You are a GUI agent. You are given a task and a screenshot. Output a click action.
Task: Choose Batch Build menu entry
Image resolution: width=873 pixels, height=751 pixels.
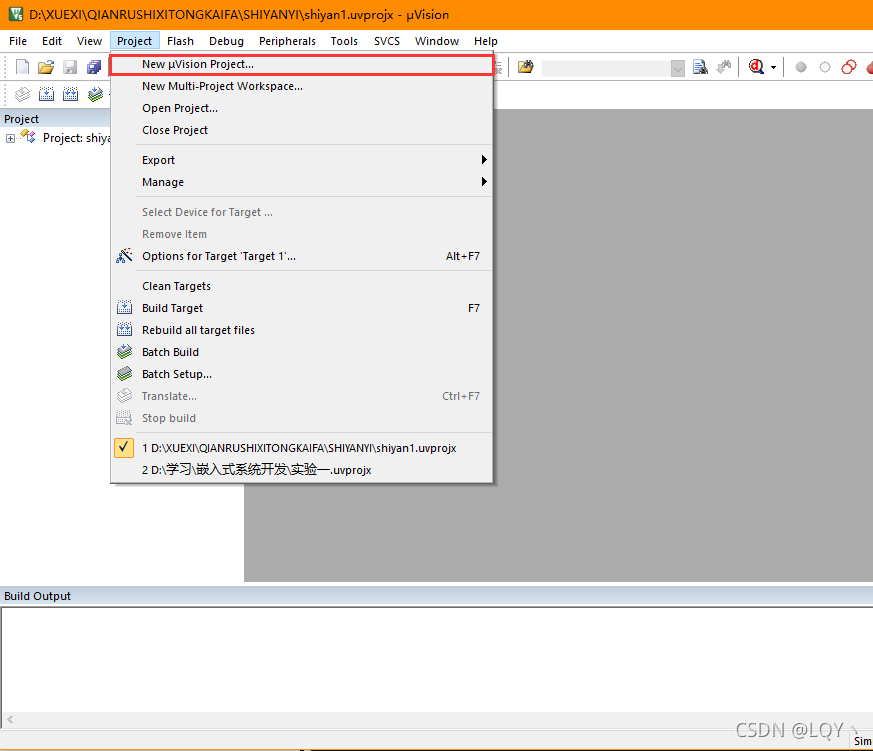point(302,352)
